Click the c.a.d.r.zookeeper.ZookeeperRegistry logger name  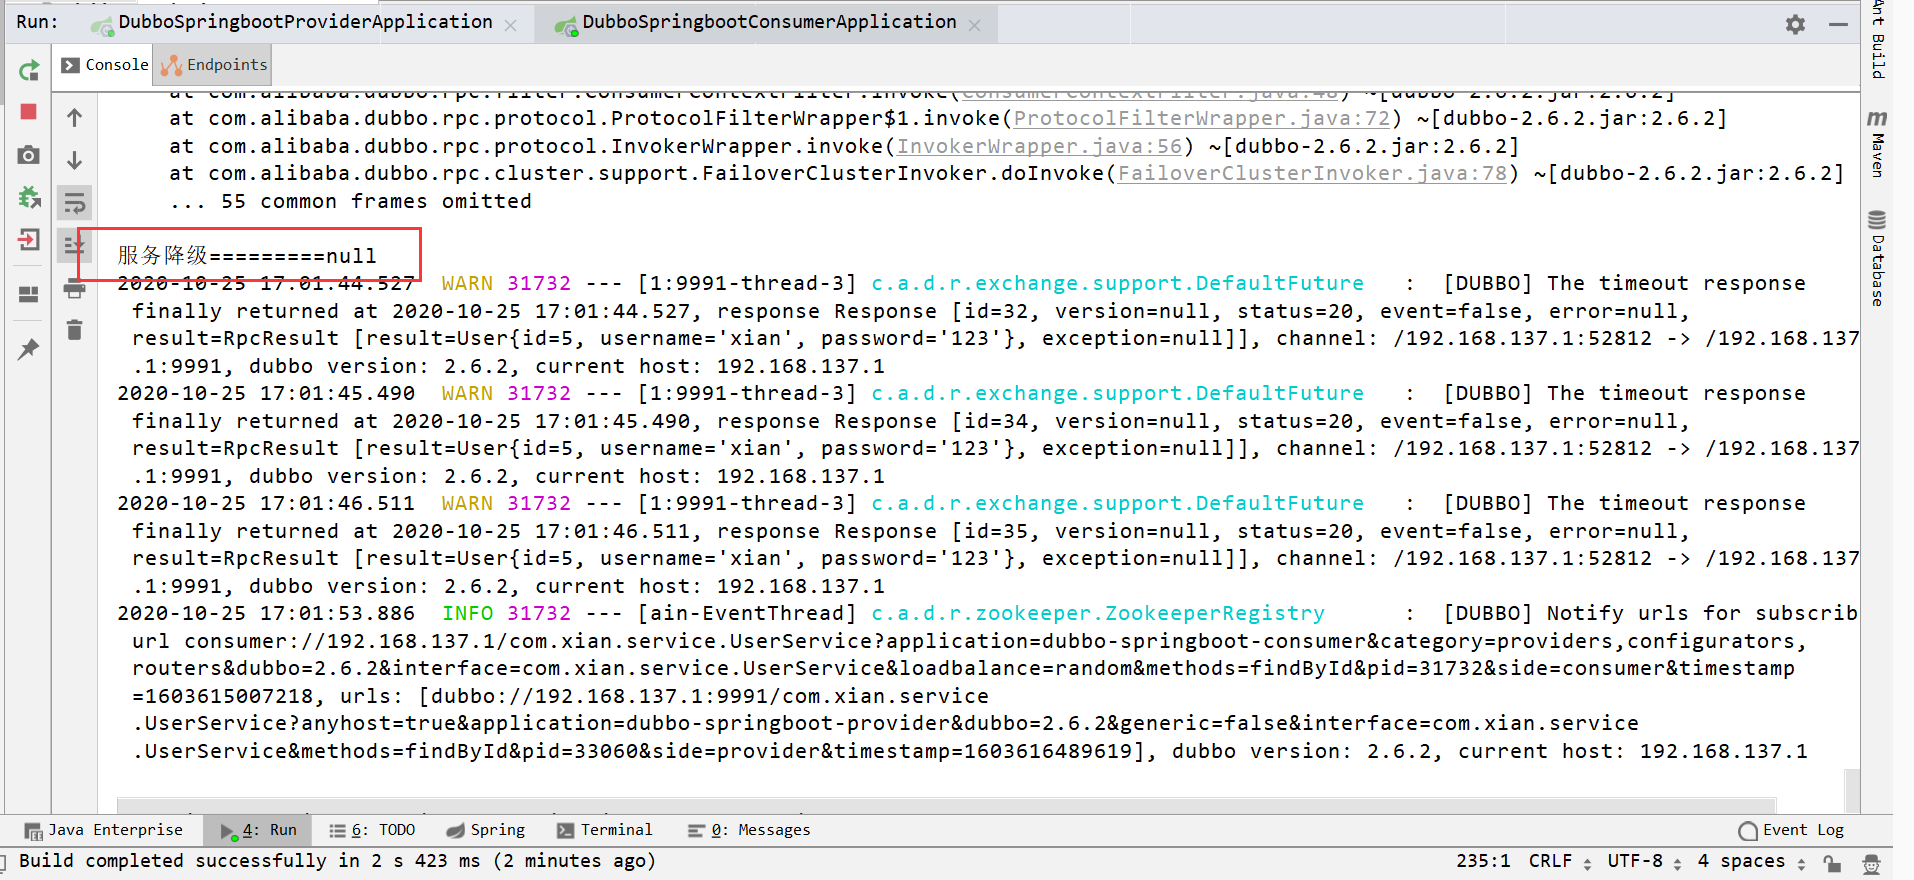tap(1098, 613)
